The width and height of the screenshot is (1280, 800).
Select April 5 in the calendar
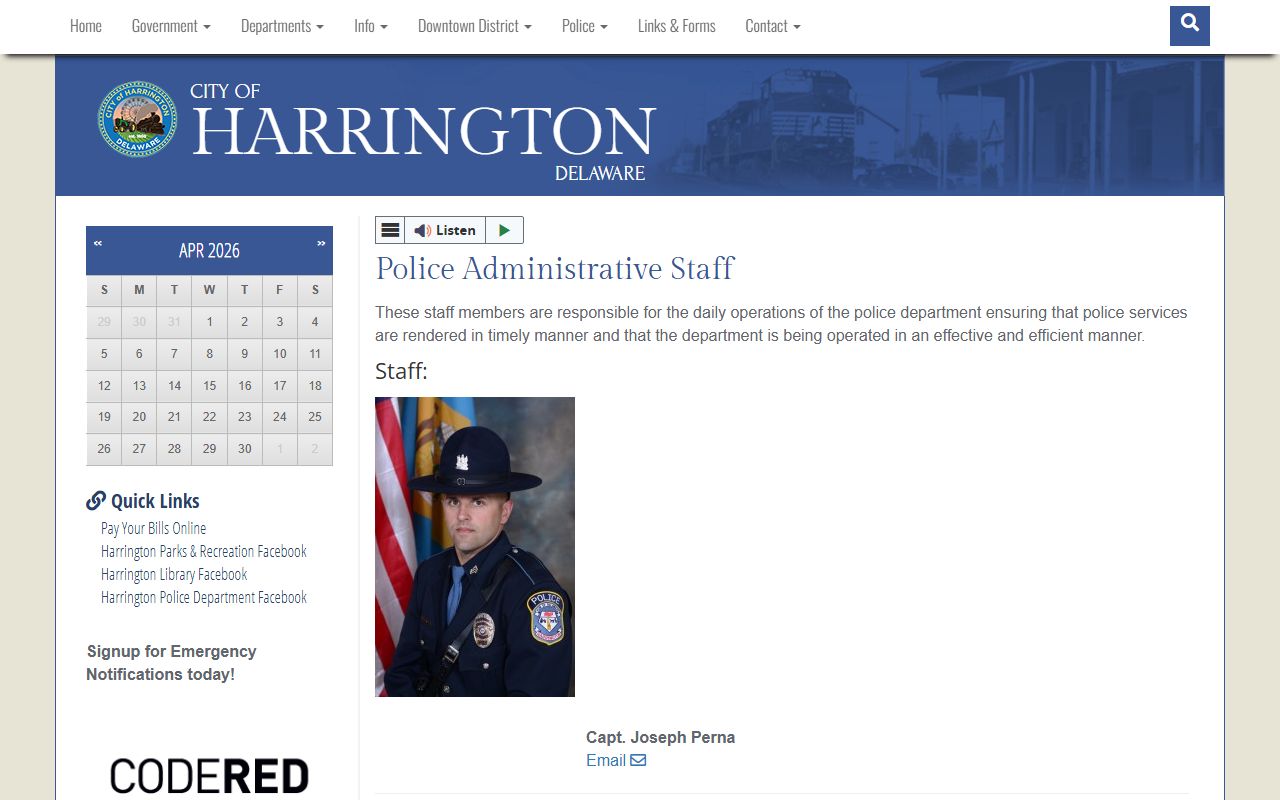(104, 354)
